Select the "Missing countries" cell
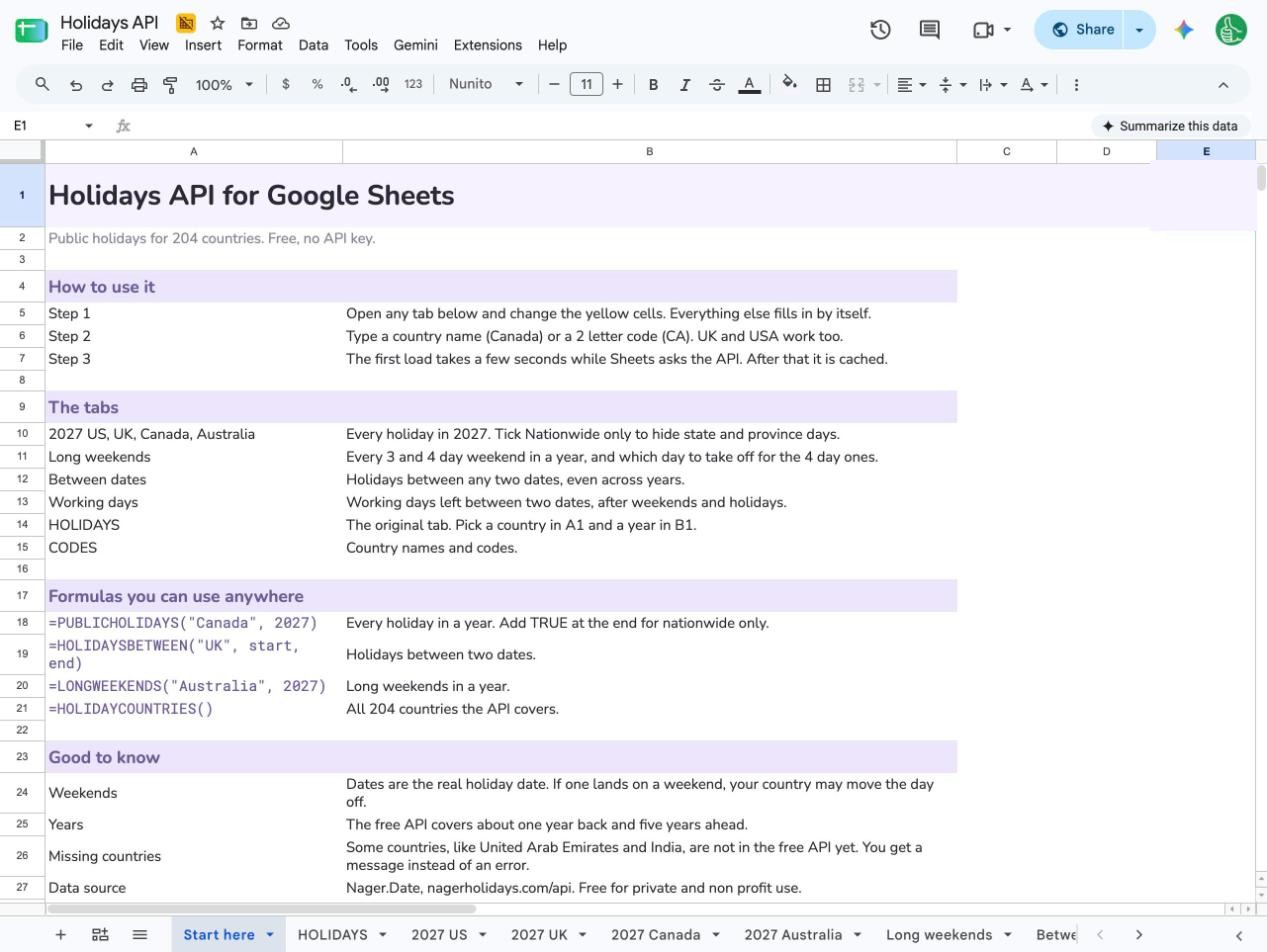 (x=194, y=856)
